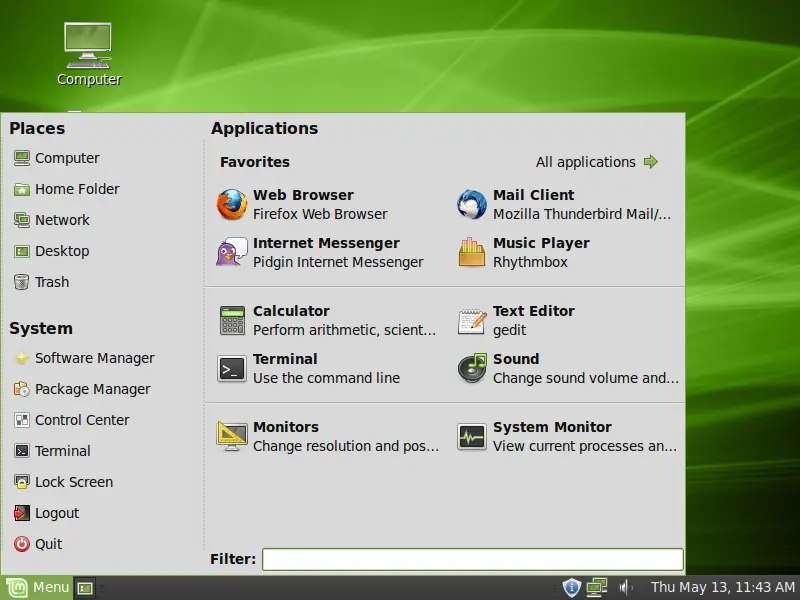Launch the Calculator icon
Screen dimensions: 800x600
tap(232, 320)
